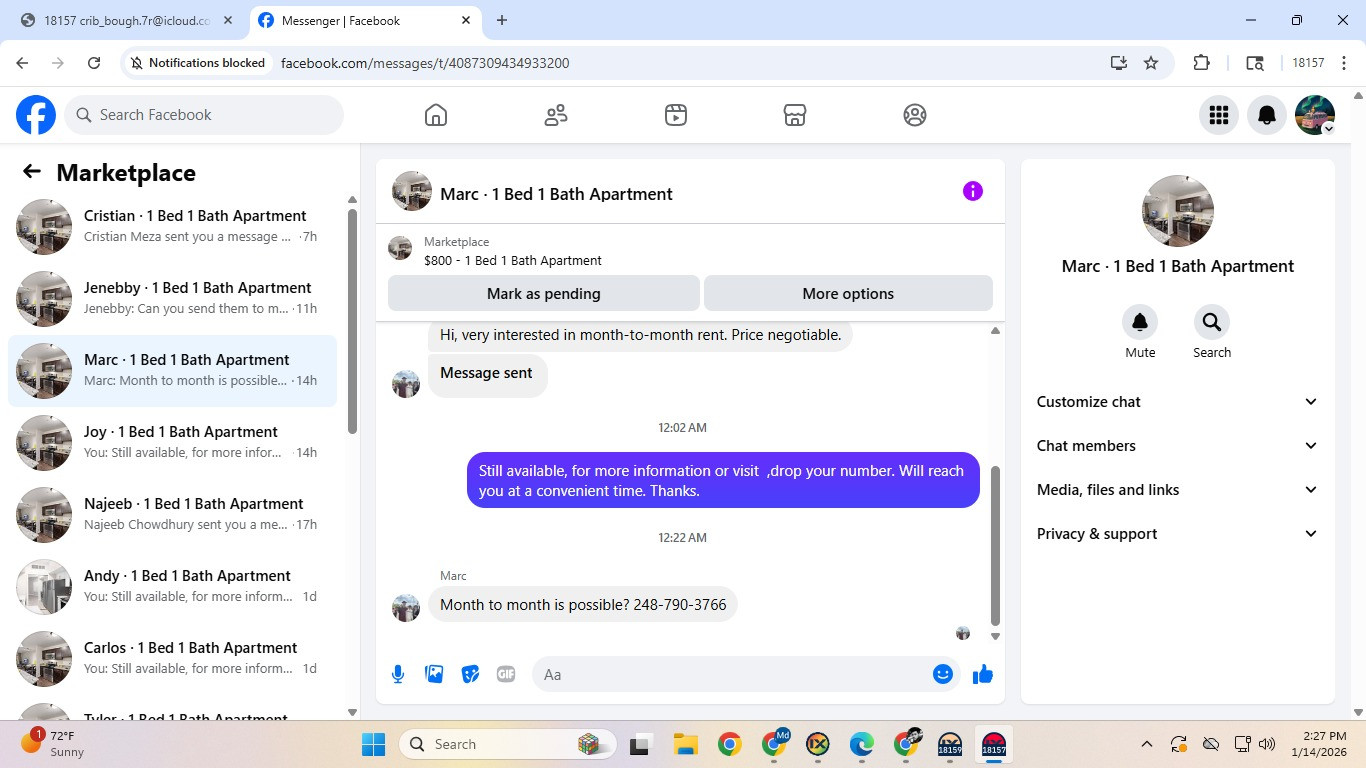Go to the Home feed icon
This screenshot has height=768, width=1366.
click(436, 115)
